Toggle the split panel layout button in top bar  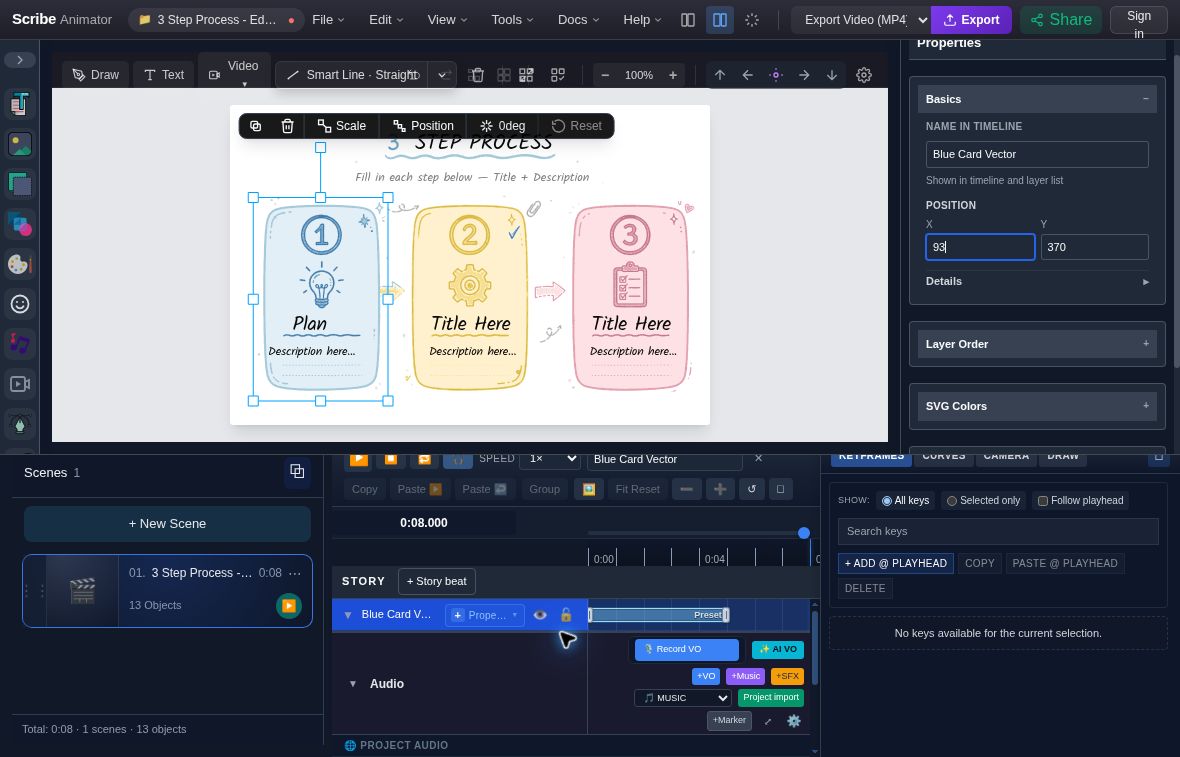click(720, 20)
